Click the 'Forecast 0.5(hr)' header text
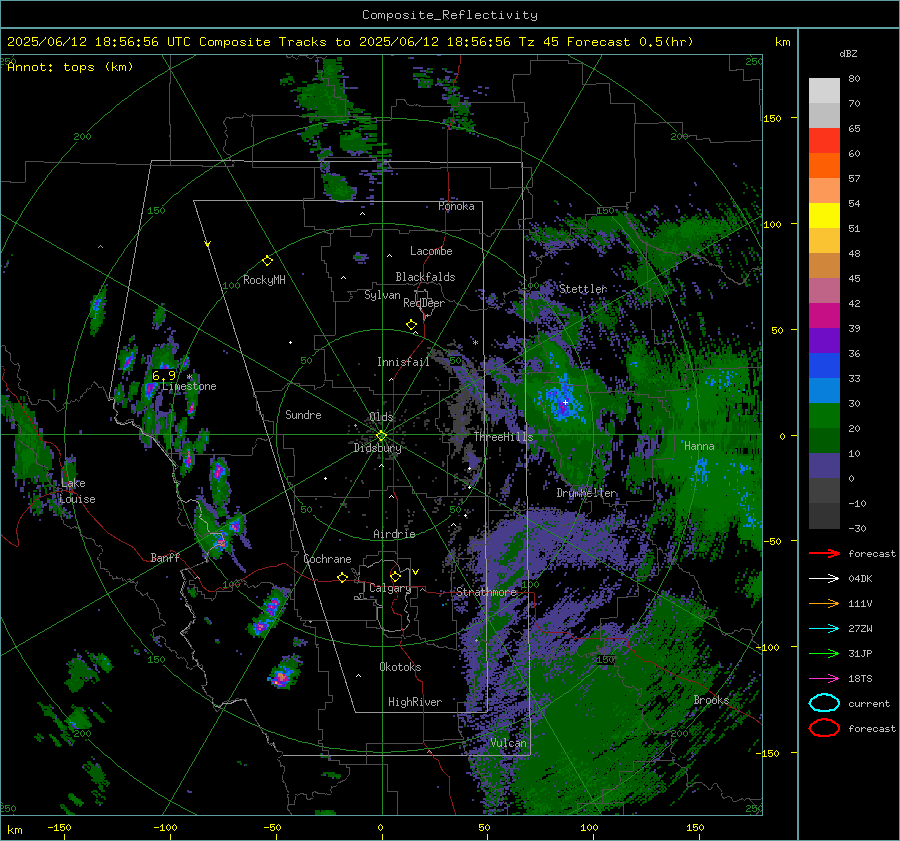This screenshot has height=841, width=900. point(630,42)
